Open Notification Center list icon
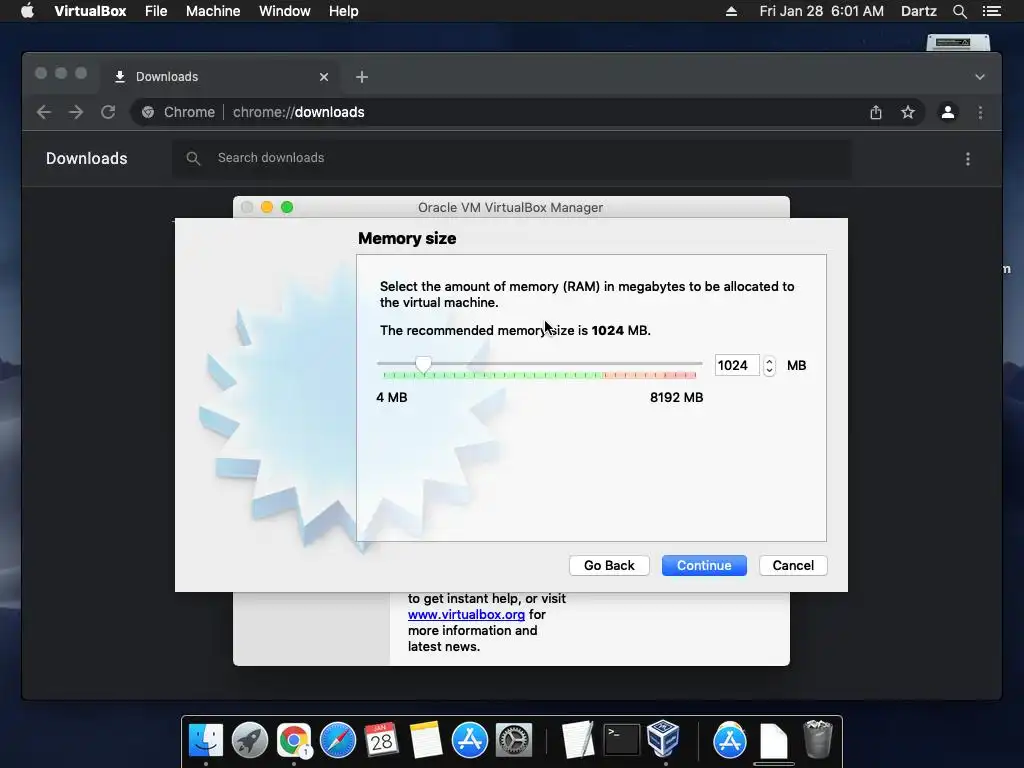This screenshot has height=768, width=1024. pyautogui.click(x=992, y=11)
